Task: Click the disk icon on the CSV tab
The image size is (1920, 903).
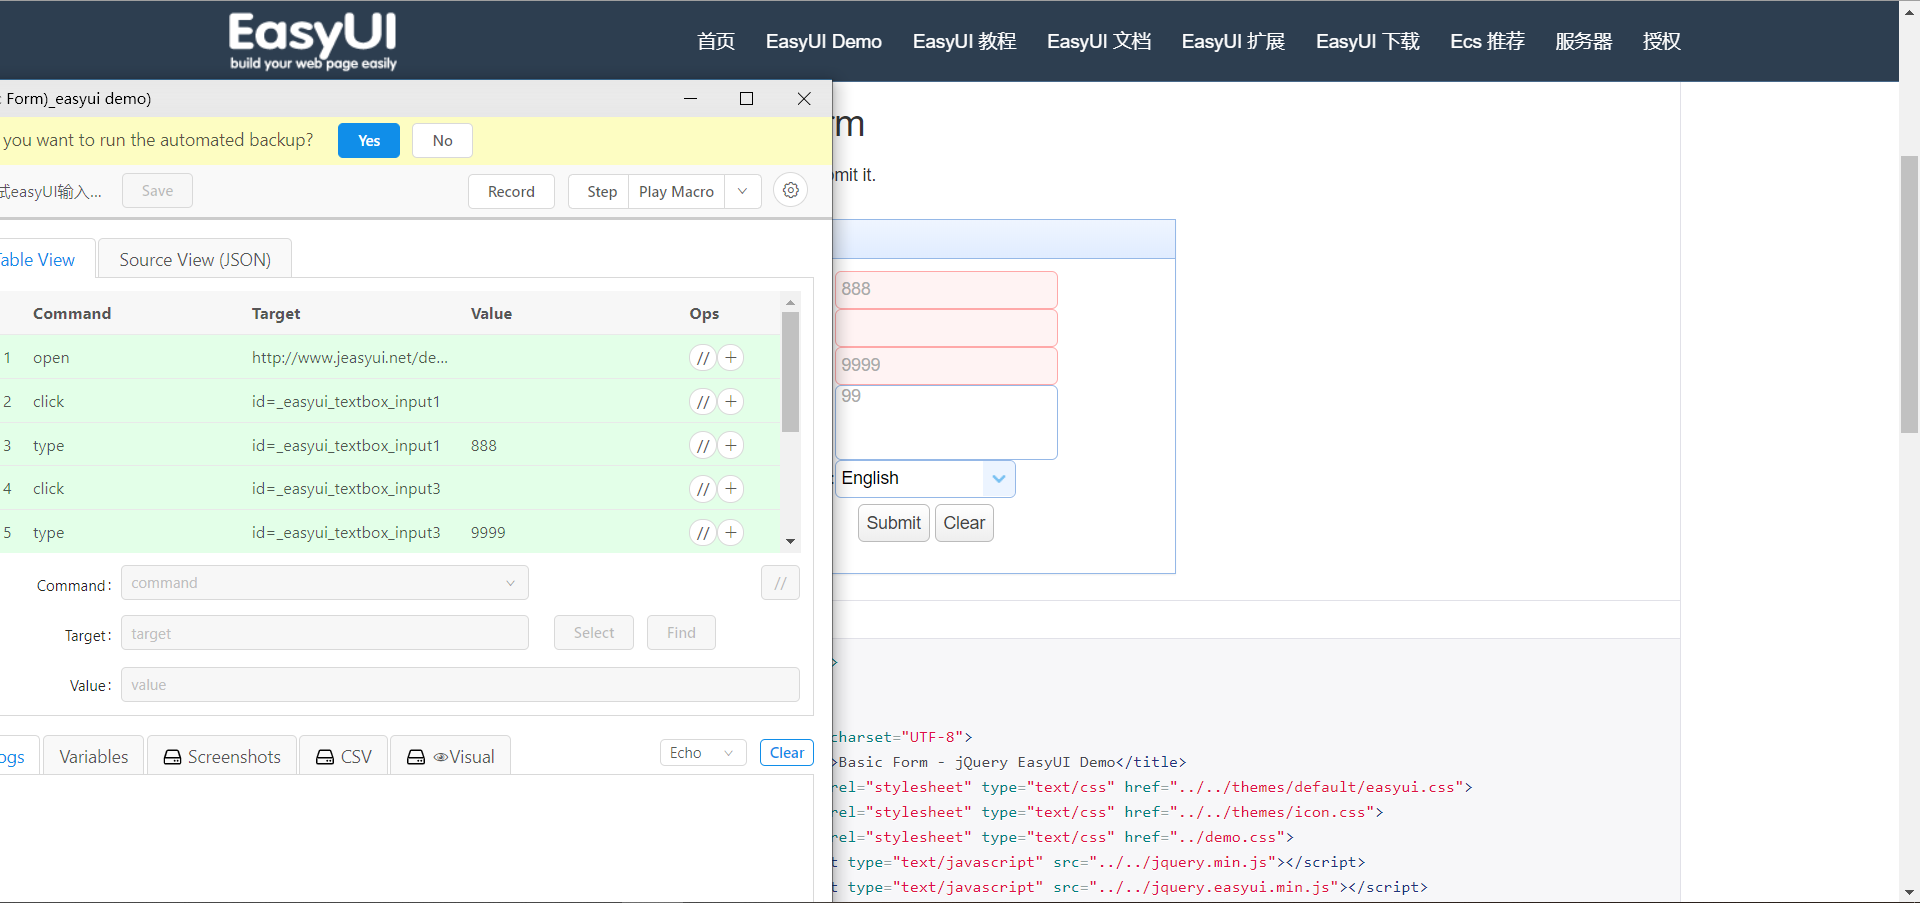Action: click(323, 757)
